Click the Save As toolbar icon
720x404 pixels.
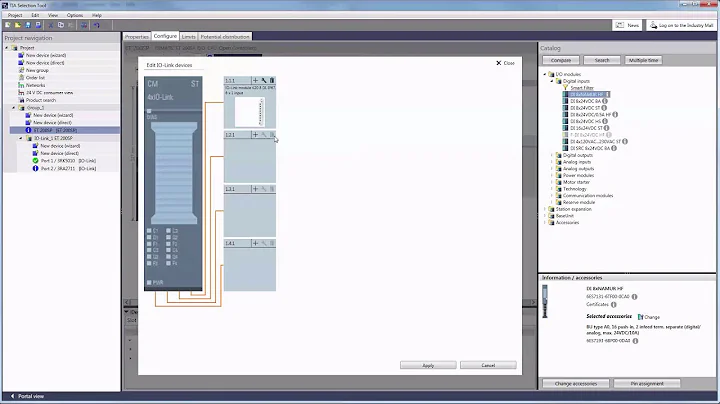click(38, 25)
